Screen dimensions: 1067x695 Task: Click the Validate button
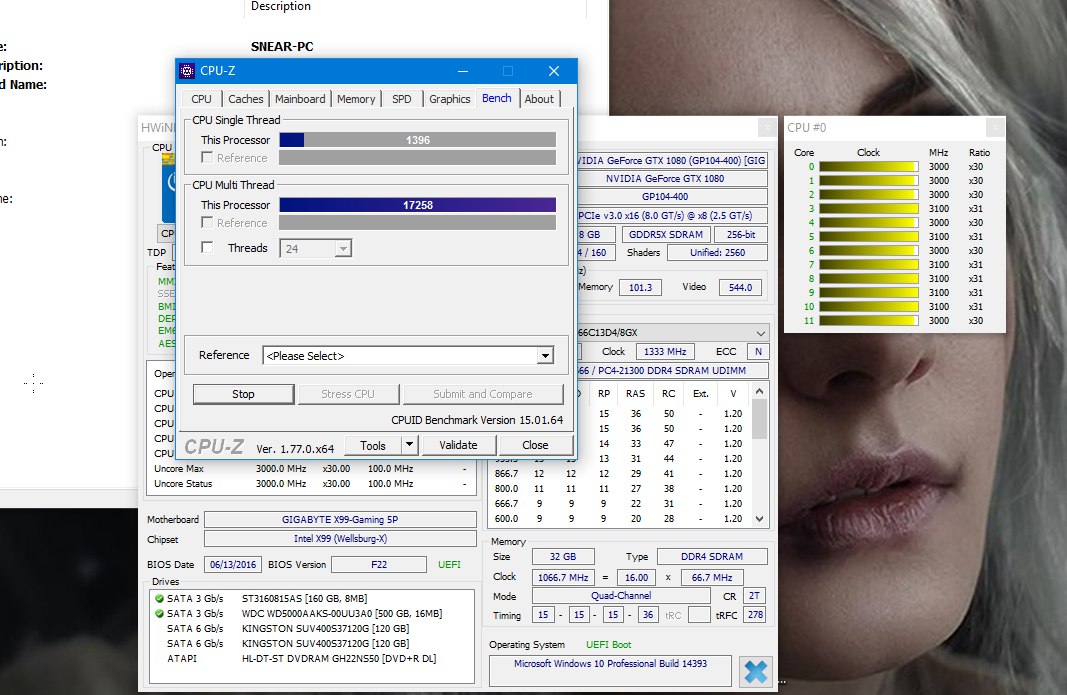pyautogui.click(x=458, y=445)
